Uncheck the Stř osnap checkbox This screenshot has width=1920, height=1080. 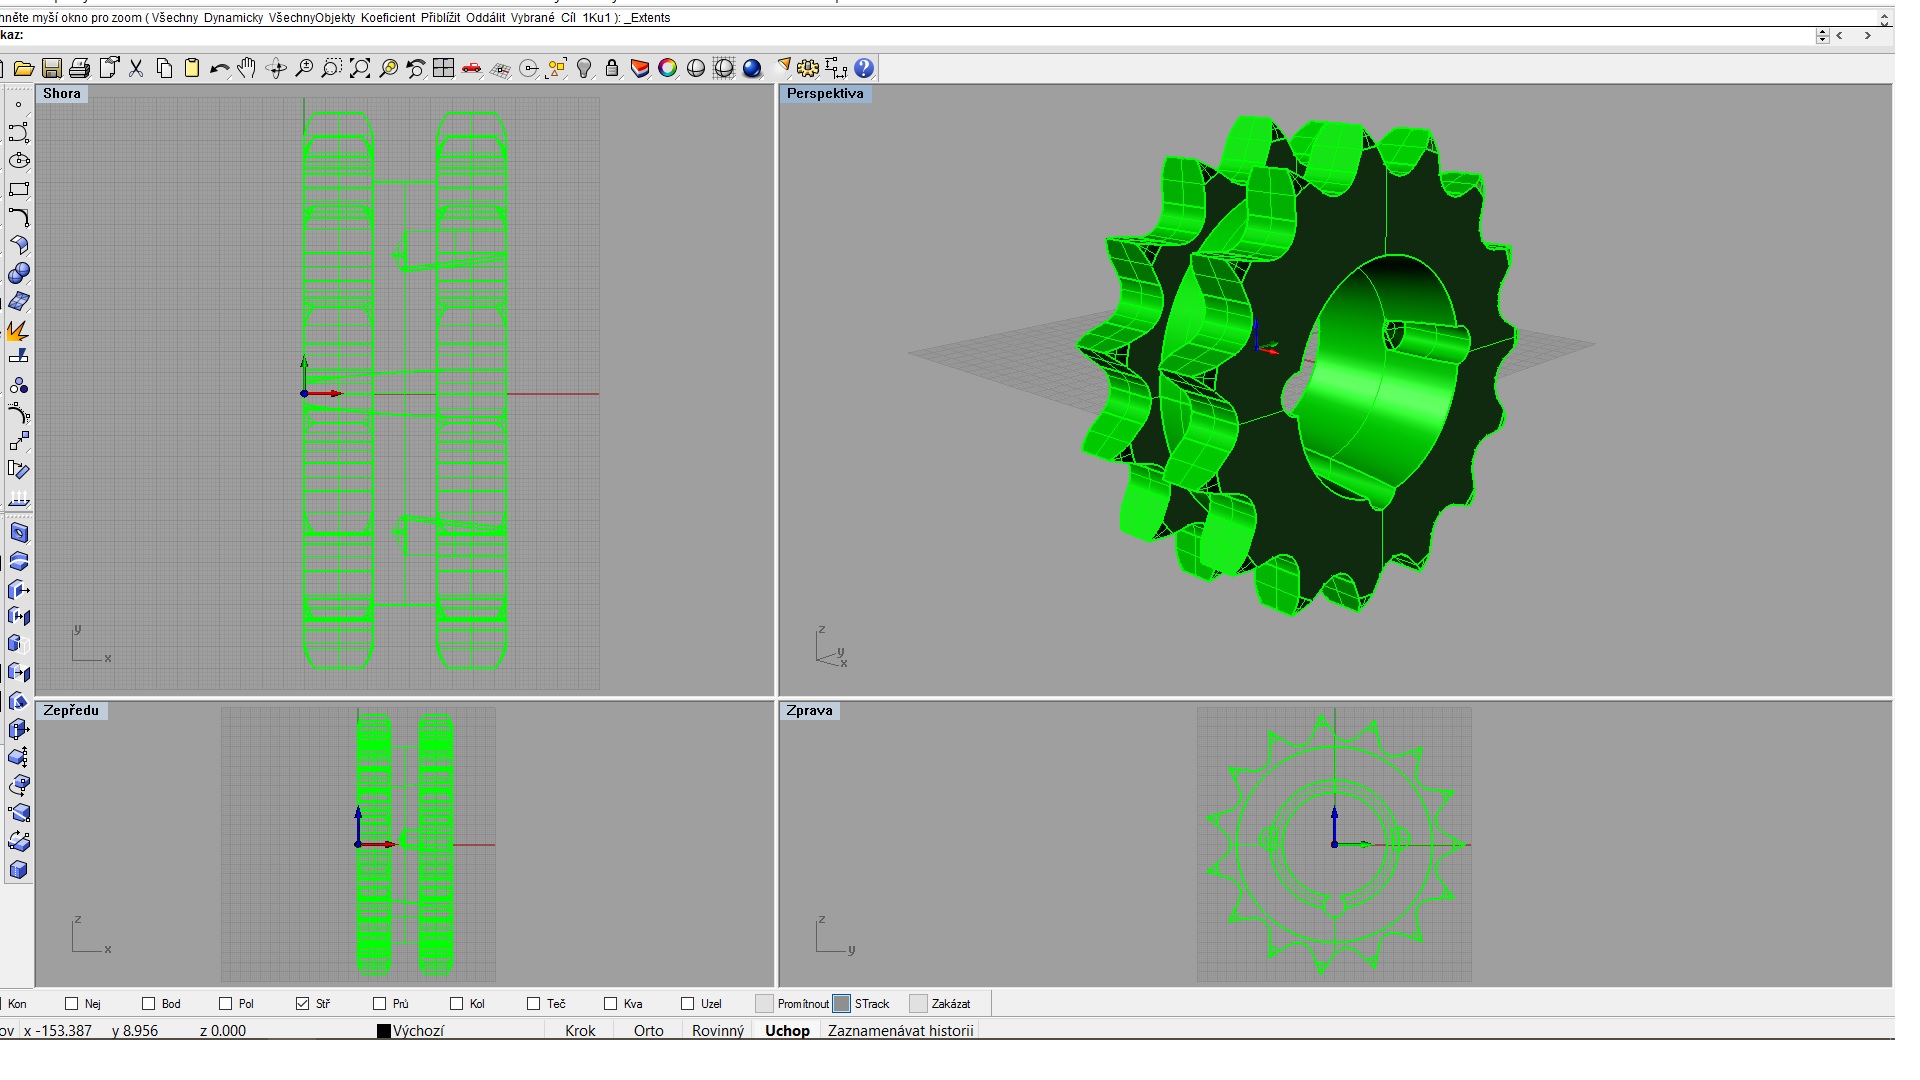pos(303,1003)
